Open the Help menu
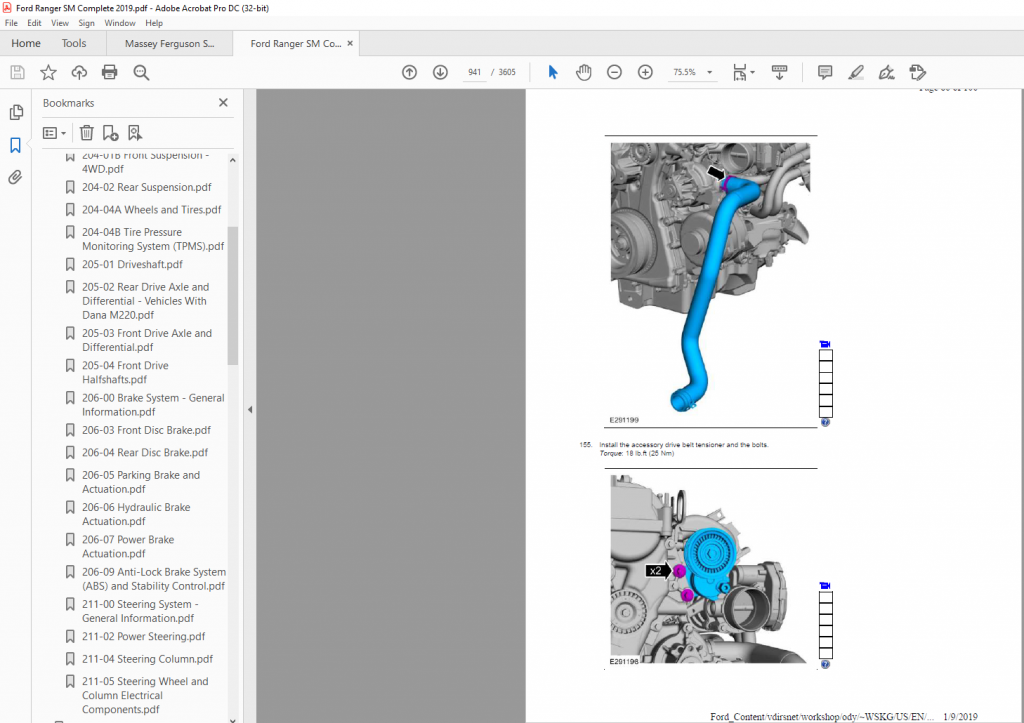Viewport: 1024px width, 723px height. tap(154, 23)
